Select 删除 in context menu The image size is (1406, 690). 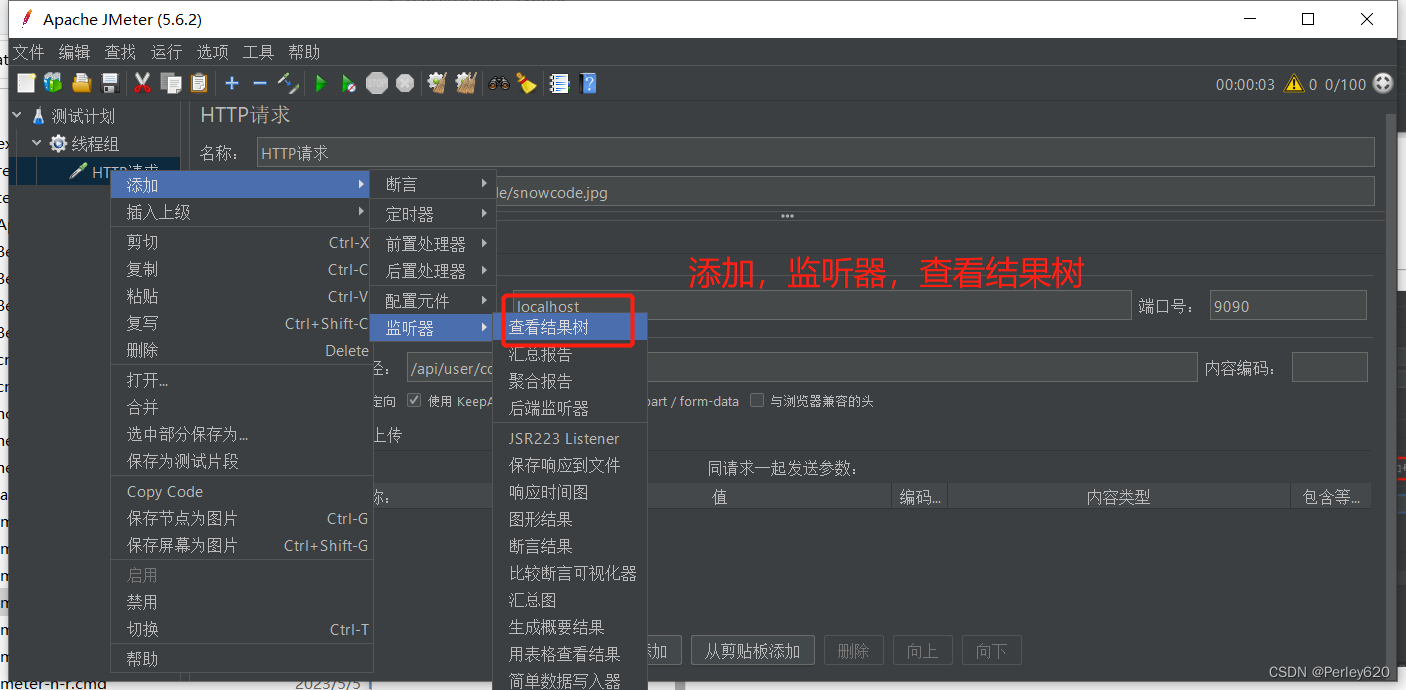(241, 350)
